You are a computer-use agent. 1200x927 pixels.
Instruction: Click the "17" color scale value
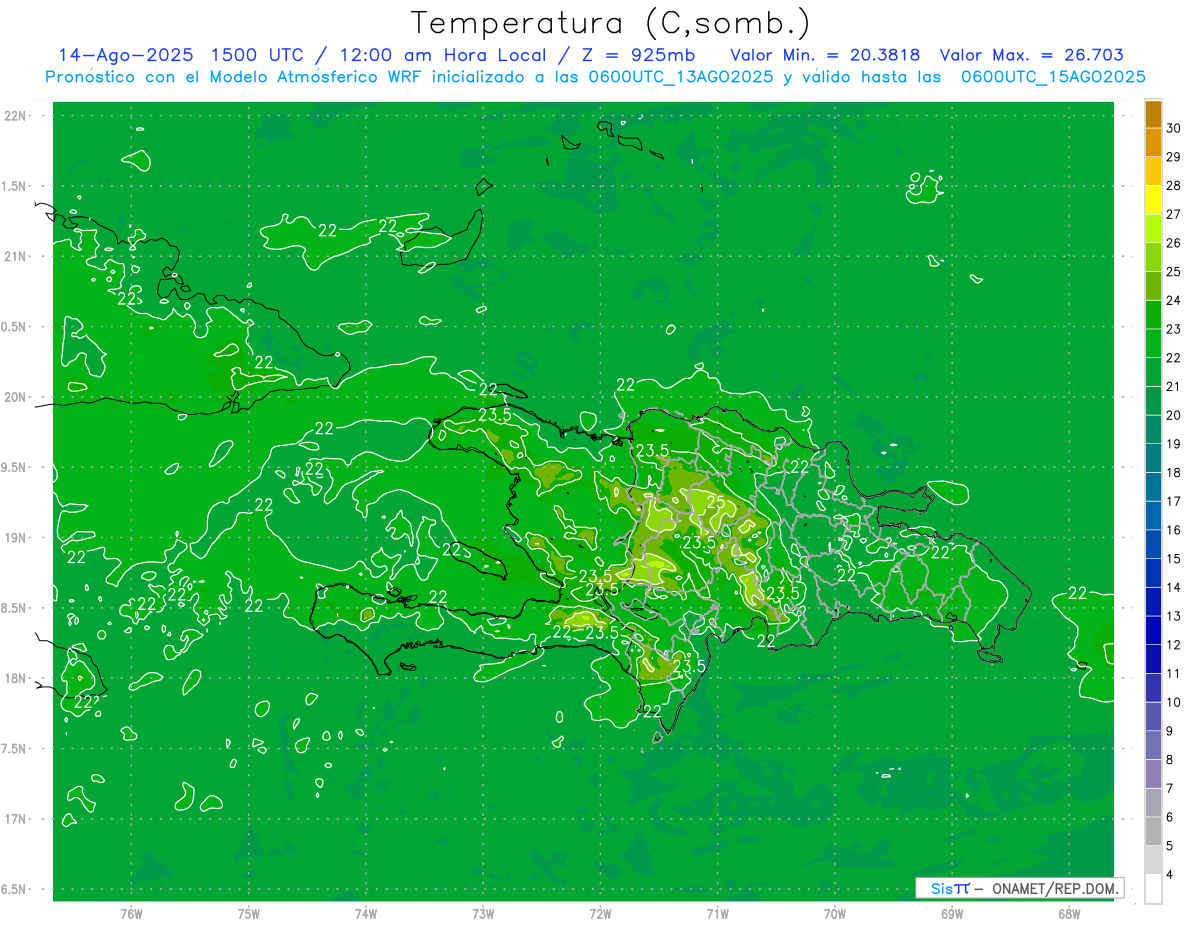tap(1174, 501)
